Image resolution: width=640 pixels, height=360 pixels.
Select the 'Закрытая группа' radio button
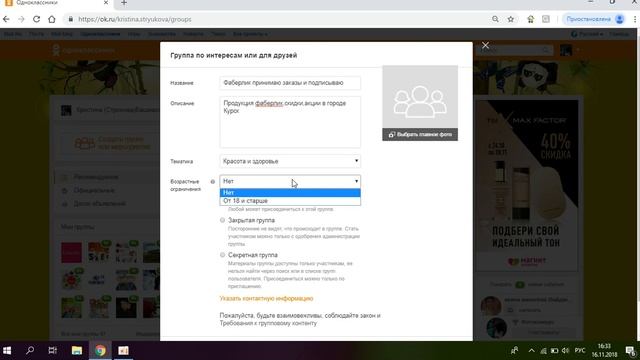coord(222,220)
